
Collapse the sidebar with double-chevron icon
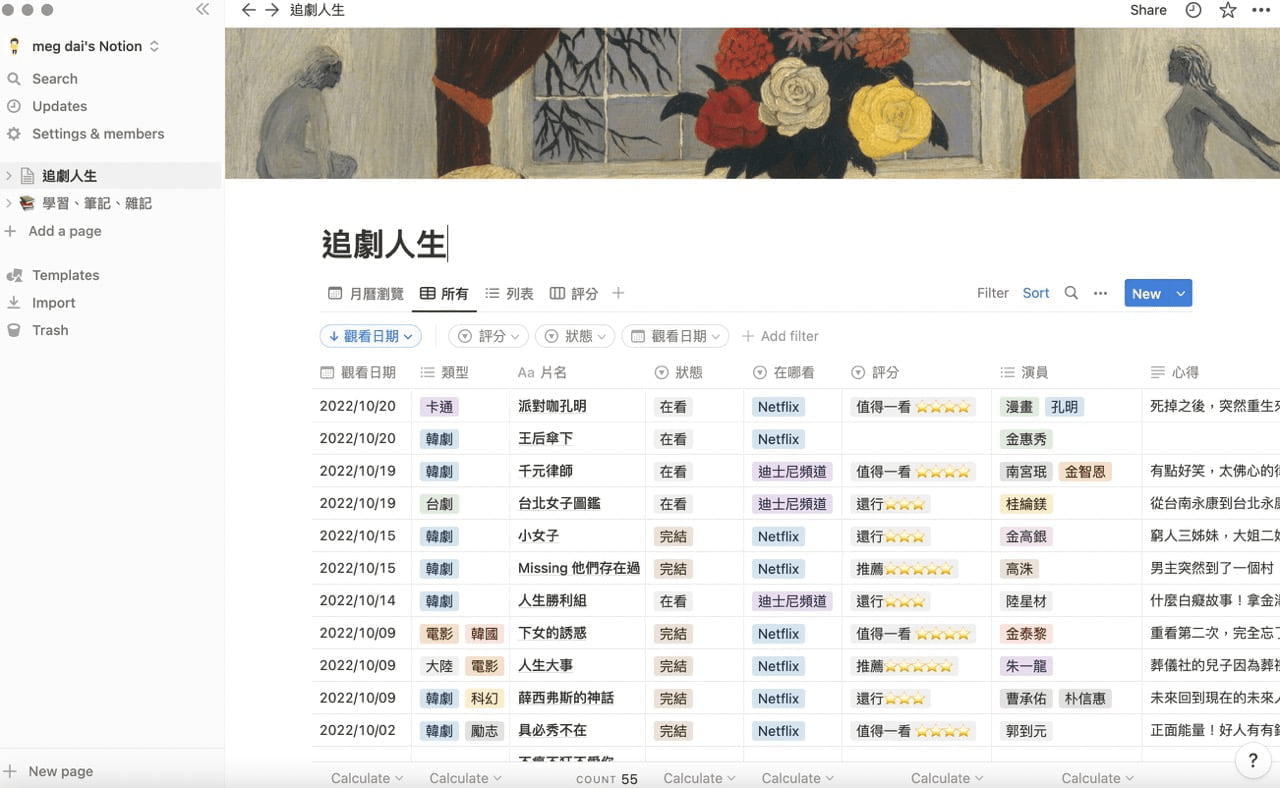[203, 10]
